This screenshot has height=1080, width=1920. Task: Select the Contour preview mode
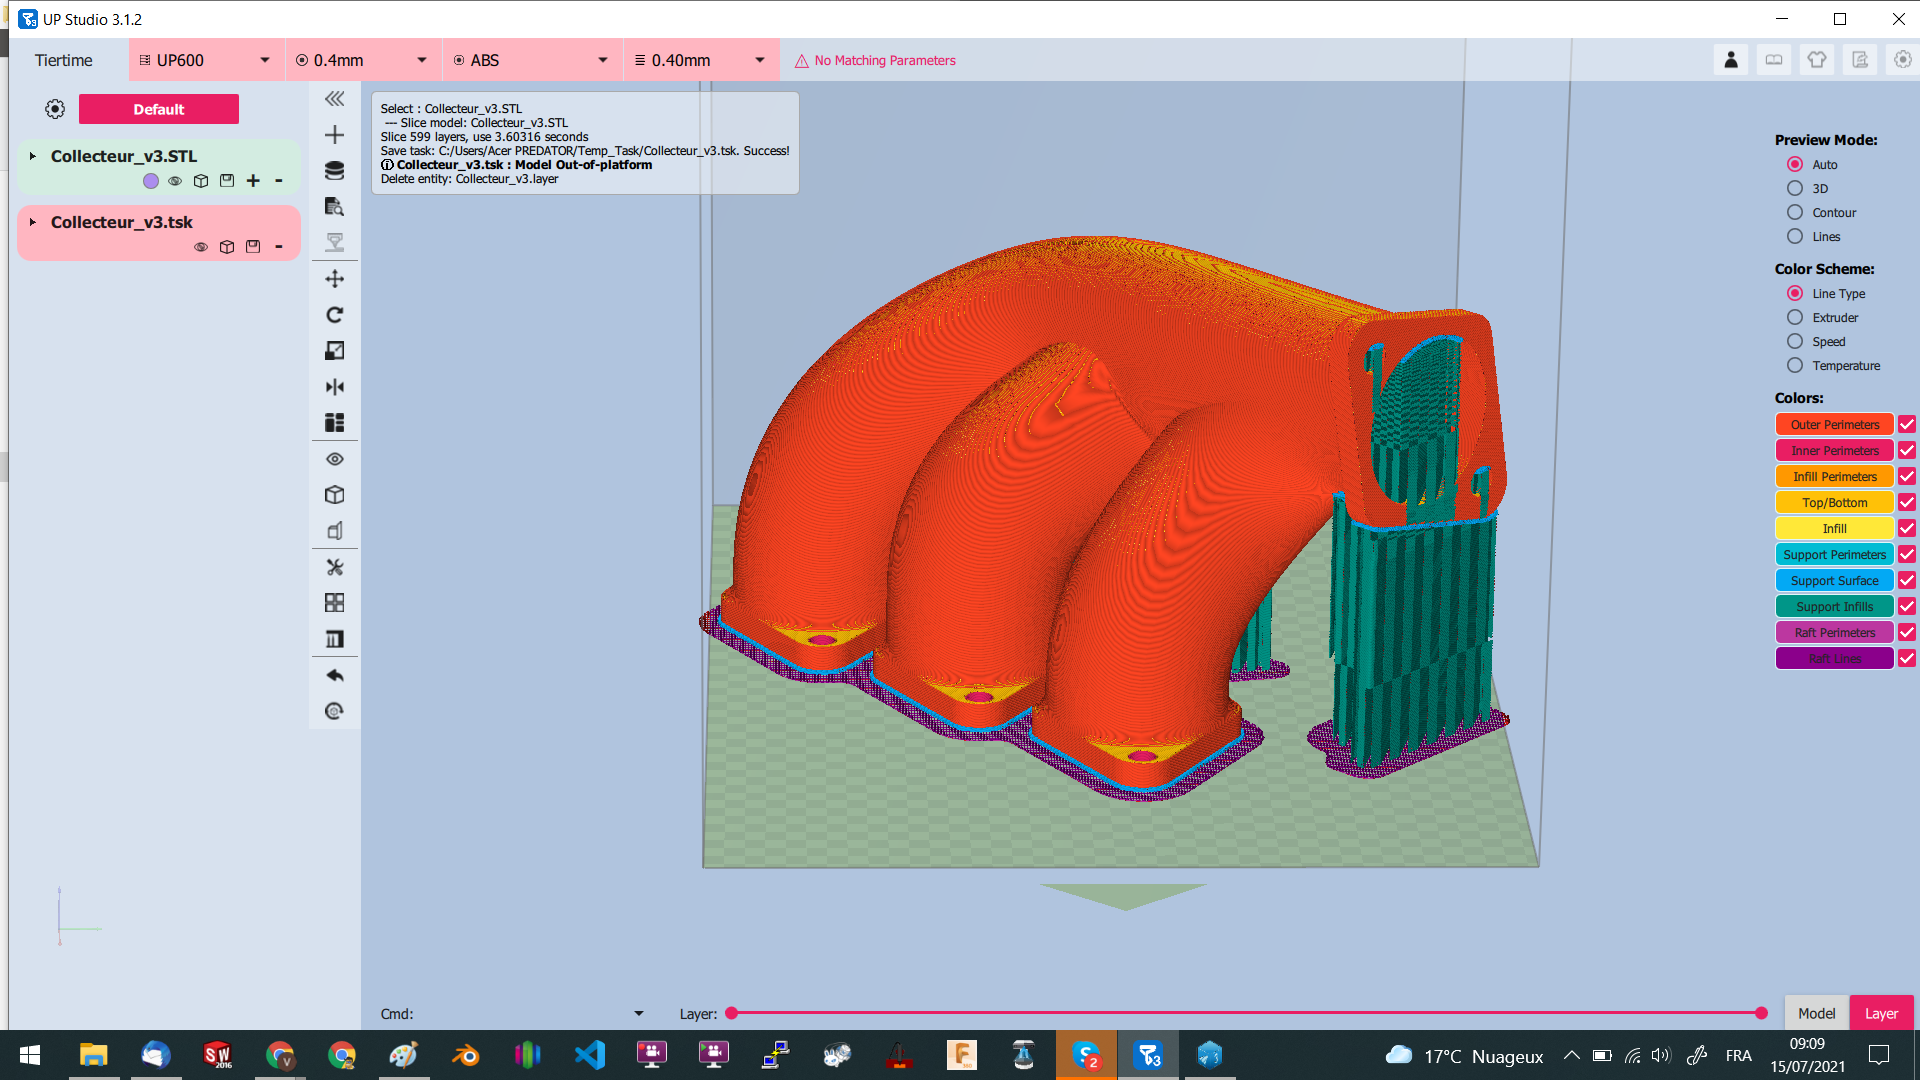tap(1795, 212)
